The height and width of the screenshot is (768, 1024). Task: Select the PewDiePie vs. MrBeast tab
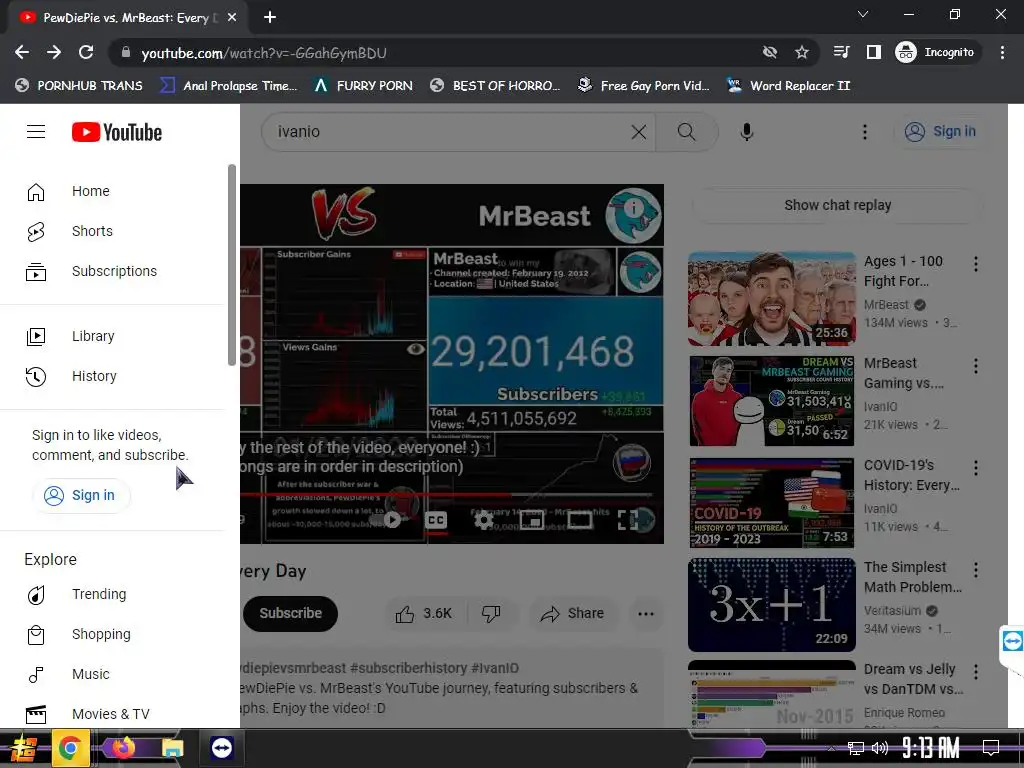127,18
